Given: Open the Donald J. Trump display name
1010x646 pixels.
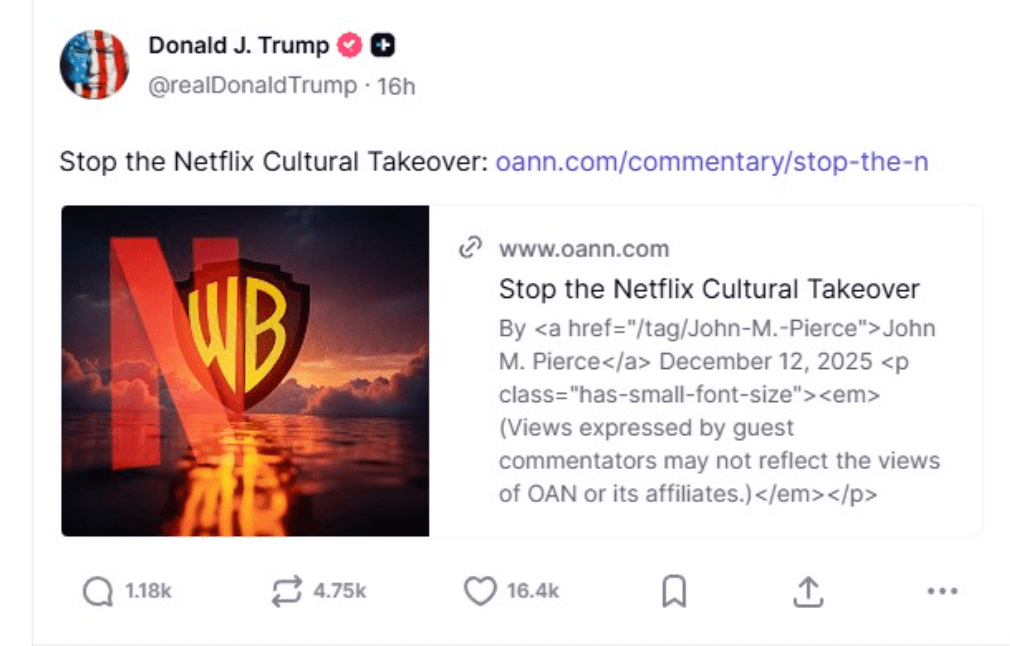Looking at the screenshot, I should [238, 45].
